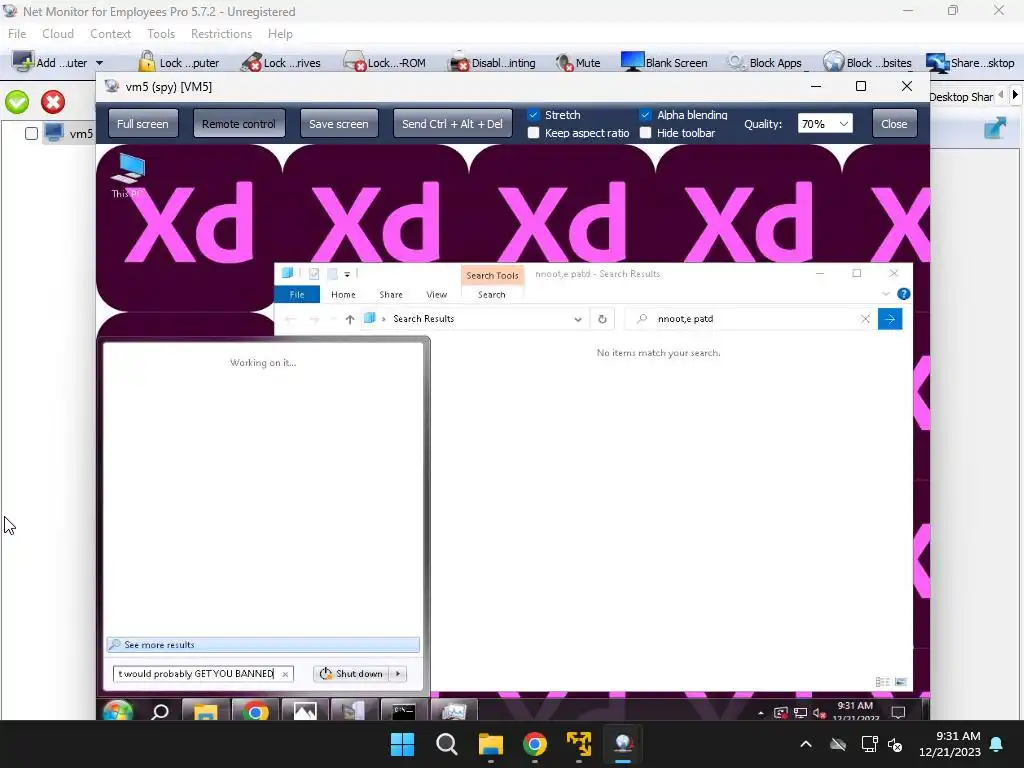Open the File menu of Net Monitor

point(17,34)
